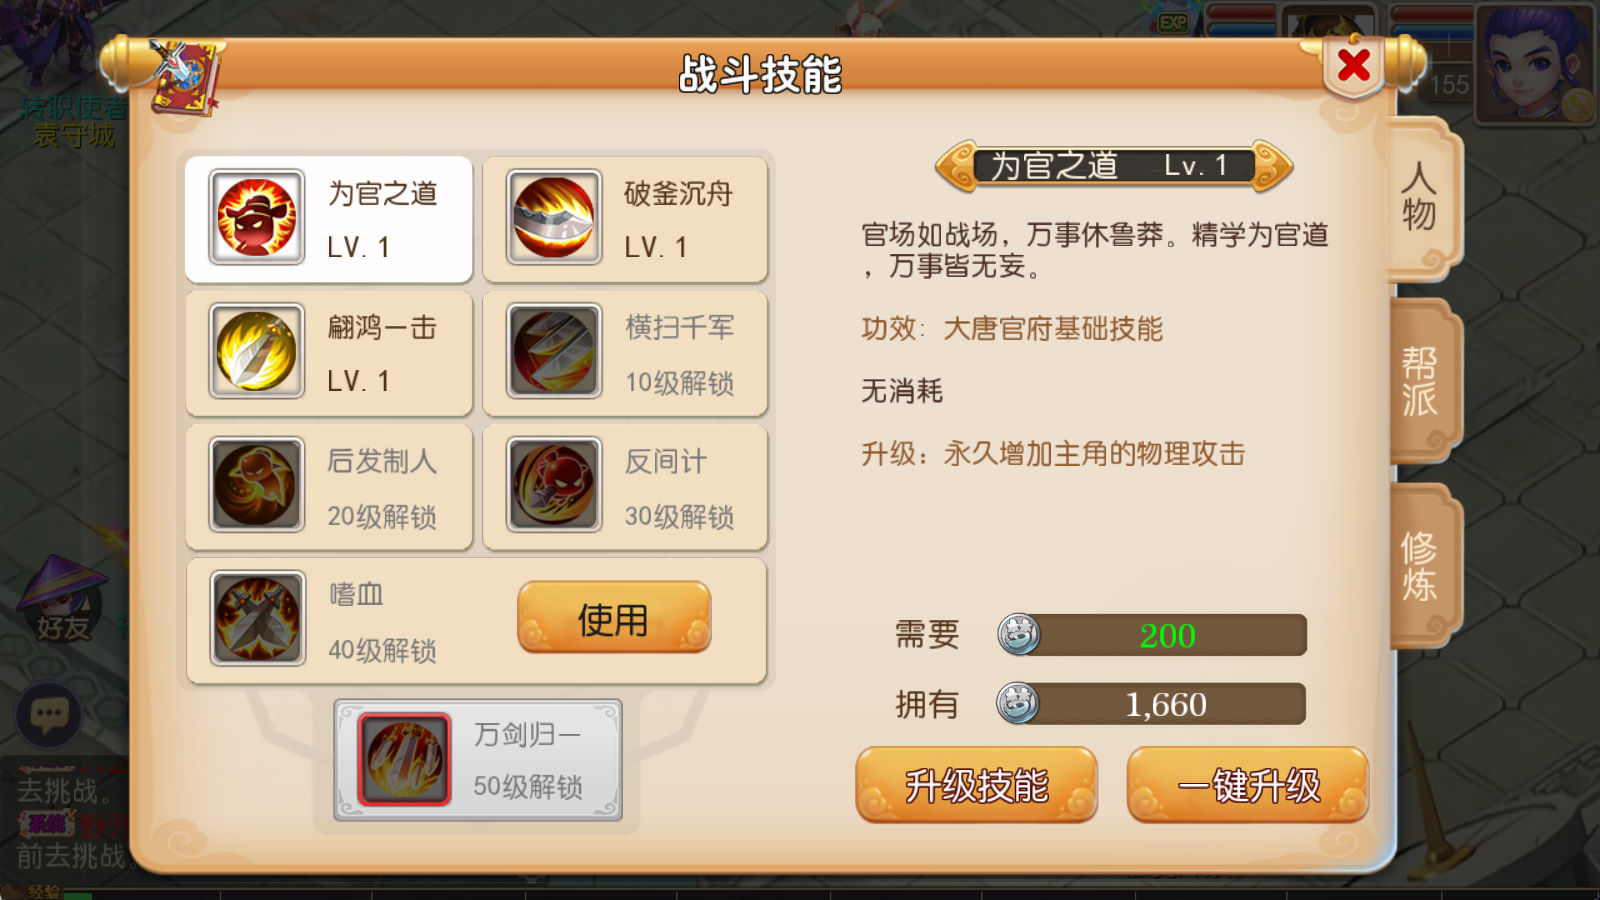Open the 修炼 side tab
This screenshot has width=1600, height=900.
tap(1423, 566)
